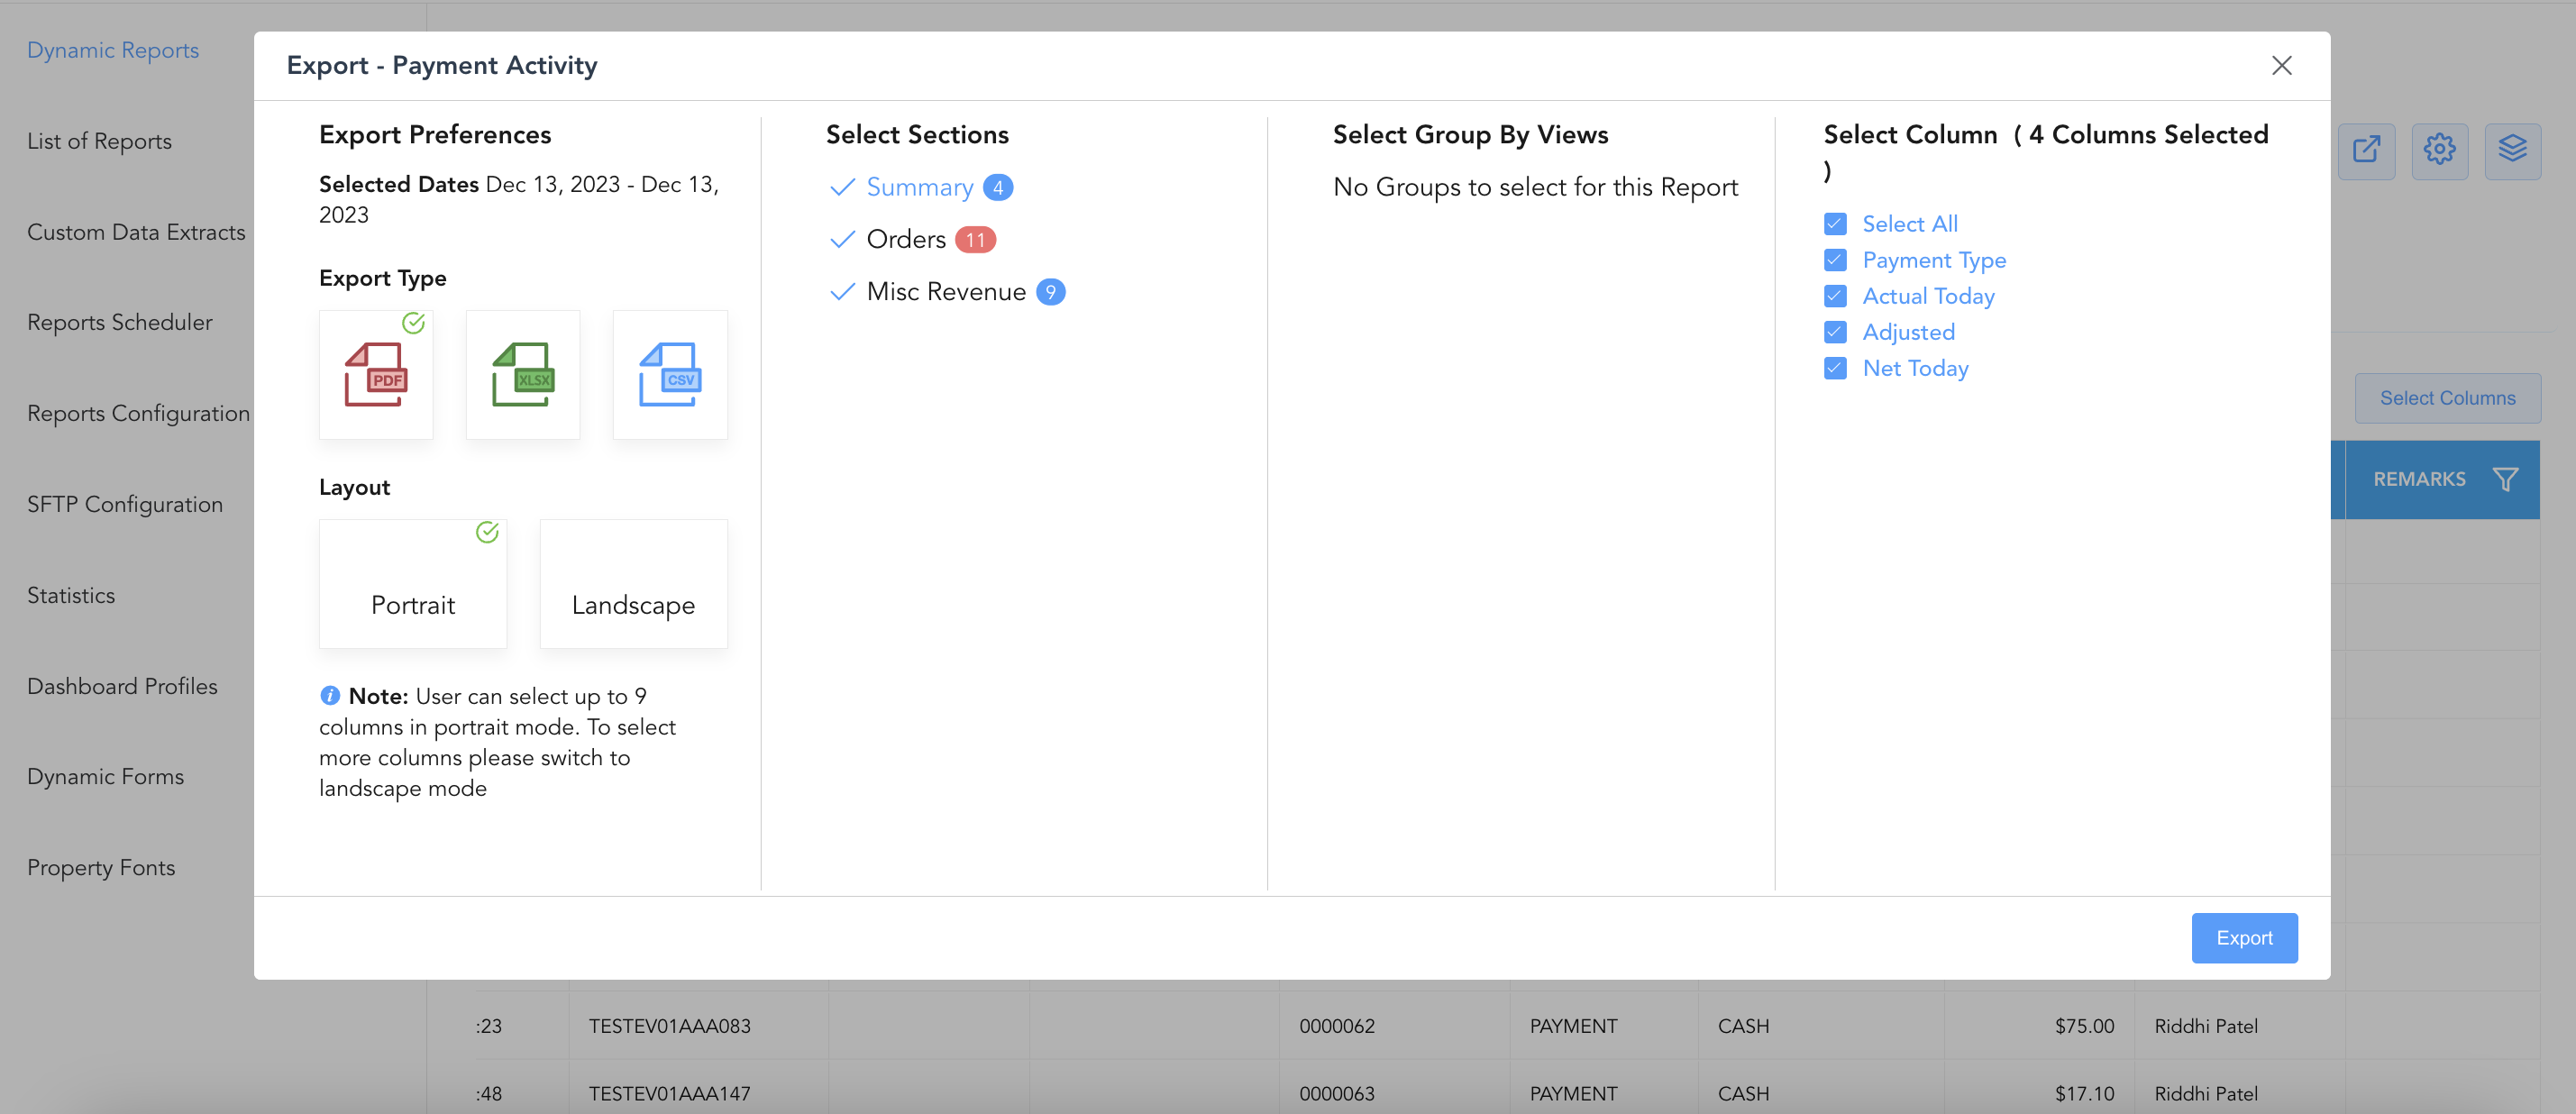Choose XLSX export type icon

[x=522, y=374]
